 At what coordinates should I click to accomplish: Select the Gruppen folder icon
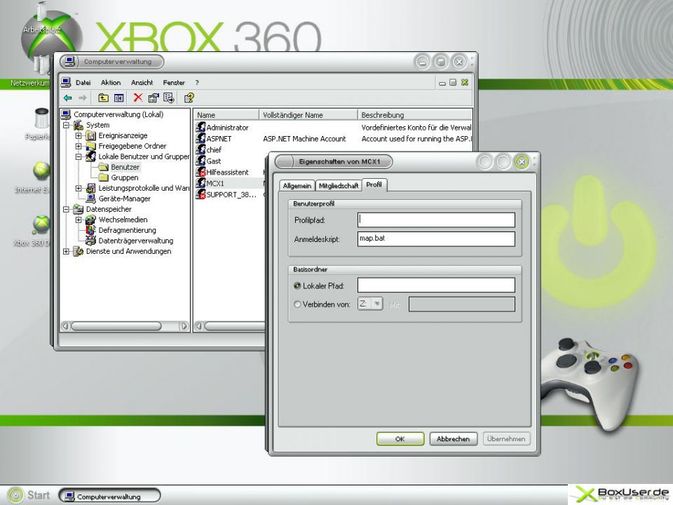pyautogui.click(x=103, y=178)
